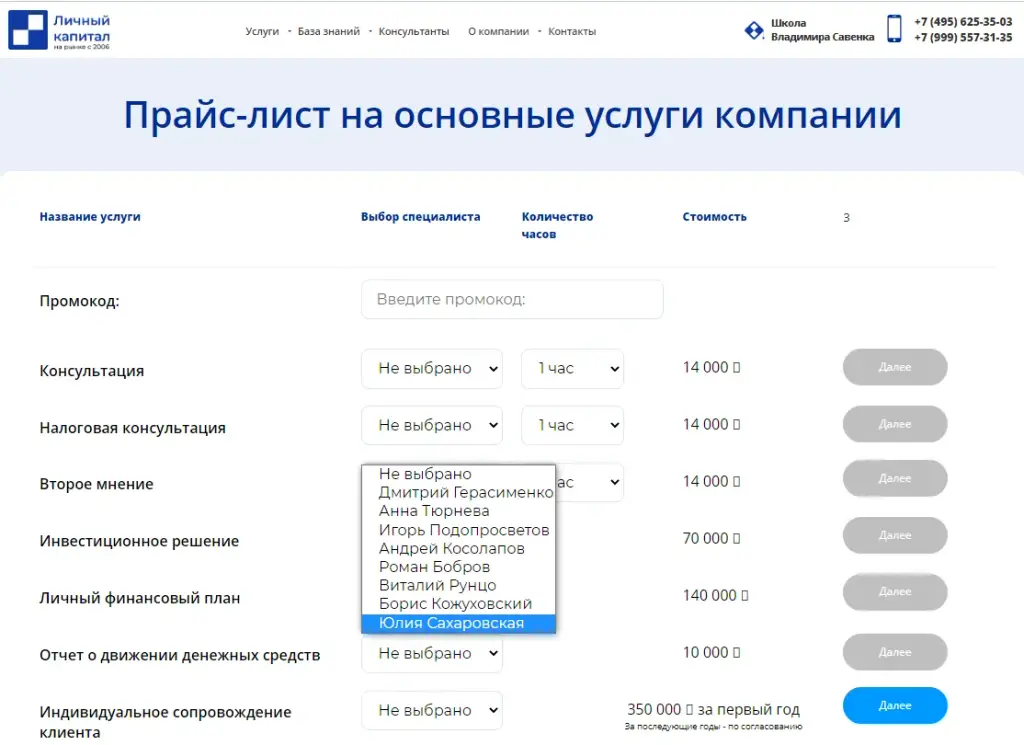The image size is (1024, 745).
Task: Click the Школа Владимира Савенка diamond icon
Action: (x=754, y=30)
